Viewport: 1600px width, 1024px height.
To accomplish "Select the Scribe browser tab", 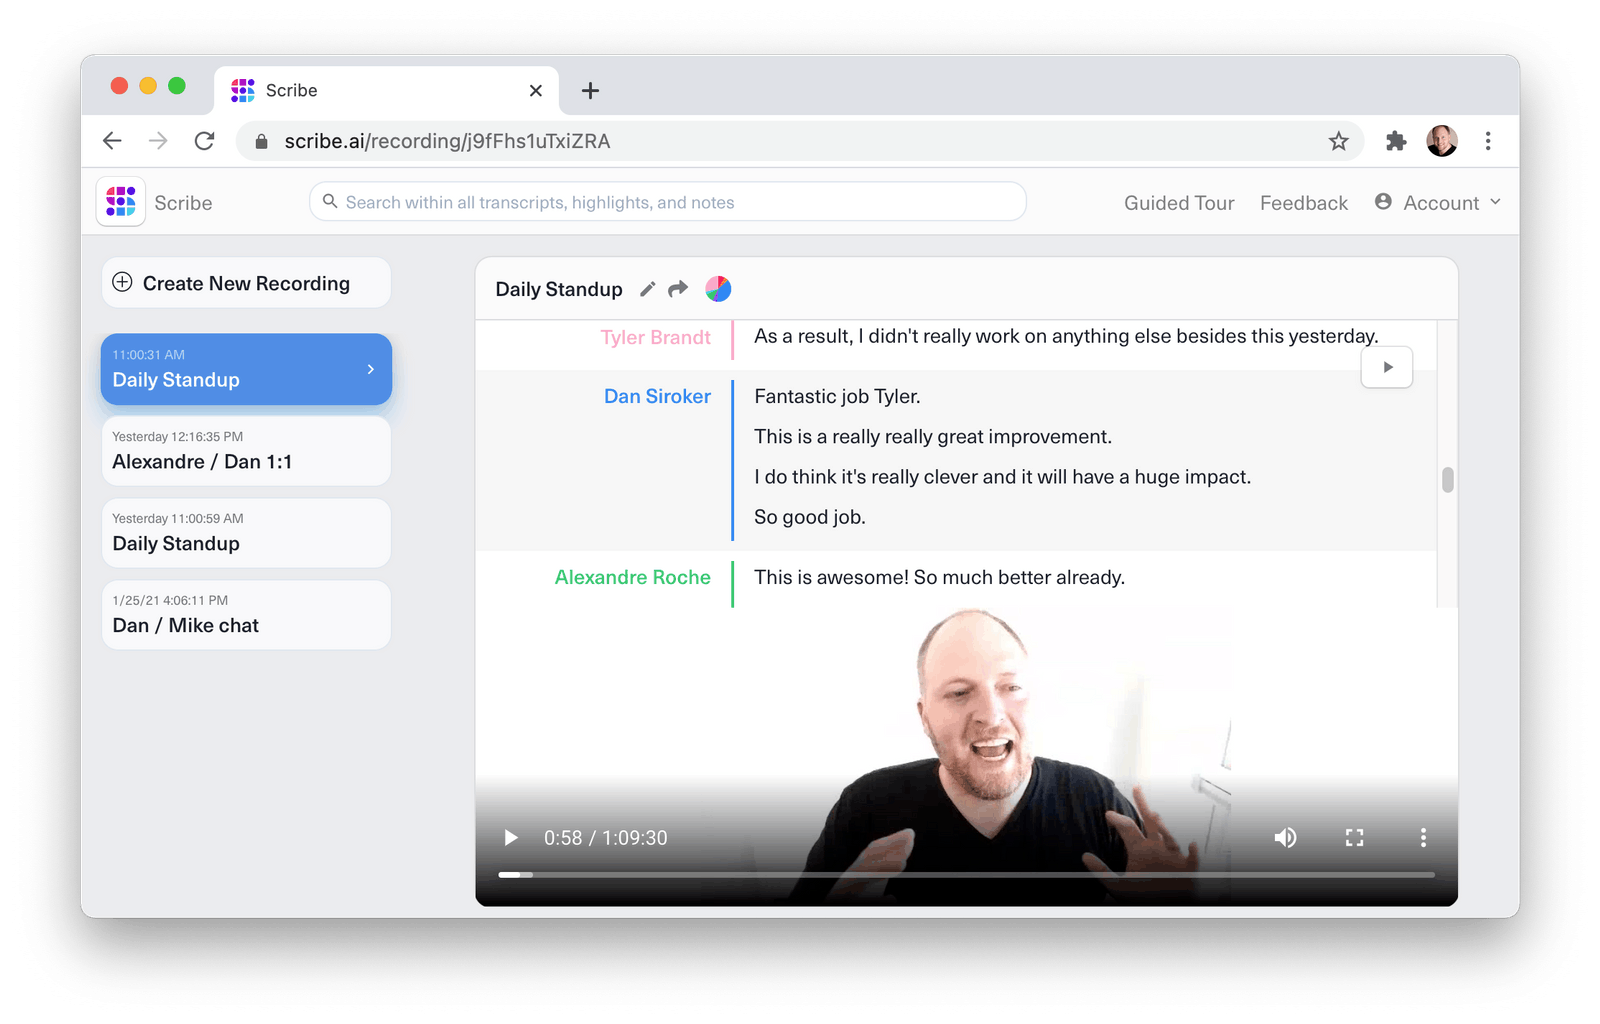I will [387, 91].
